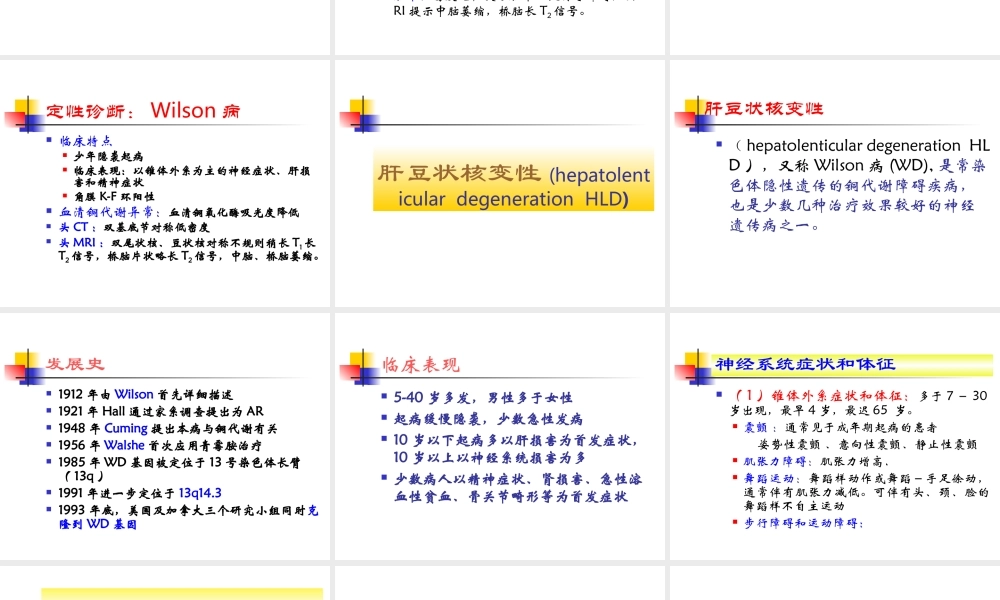Select the 发展史 slide thumbnail
The height and width of the screenshot is (600, 1000).
point(165,437)
